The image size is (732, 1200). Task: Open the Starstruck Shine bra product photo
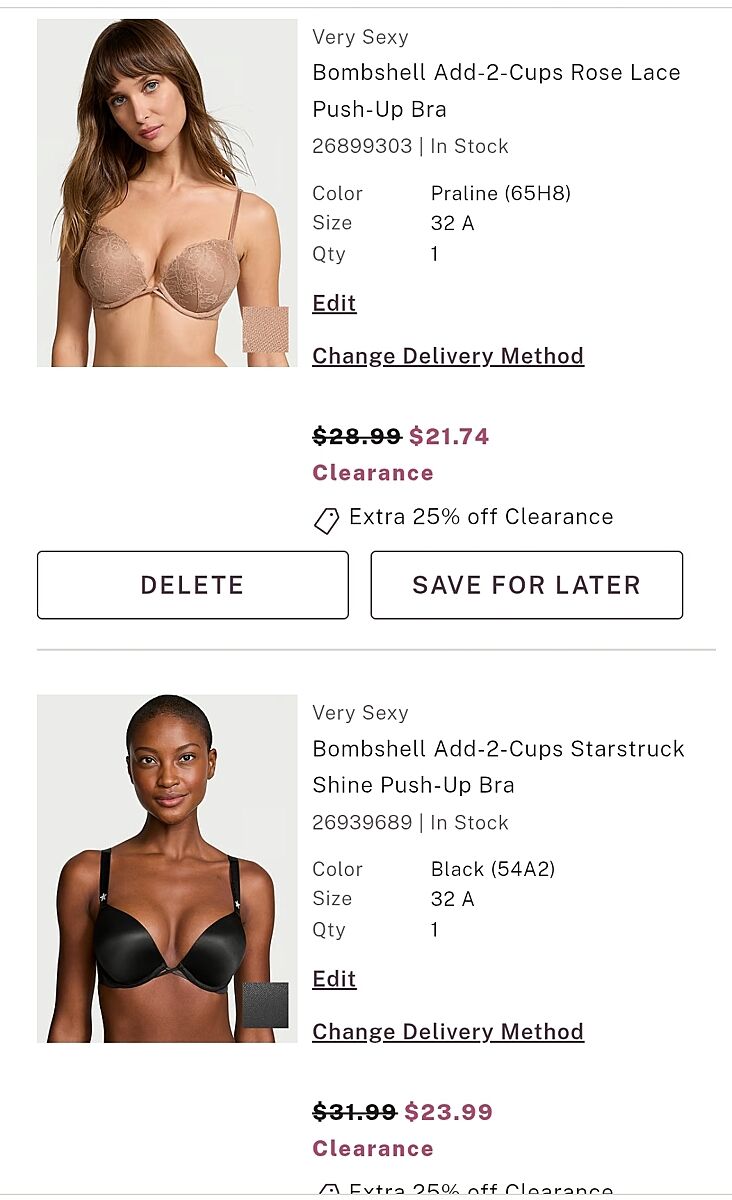click(x=167, y=869)
